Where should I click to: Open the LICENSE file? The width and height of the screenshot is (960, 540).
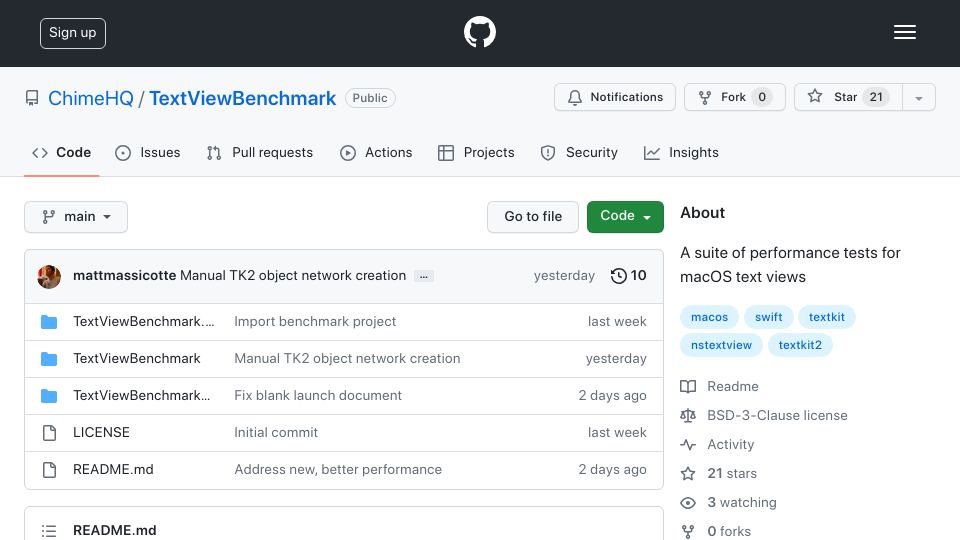coord(101,432)
